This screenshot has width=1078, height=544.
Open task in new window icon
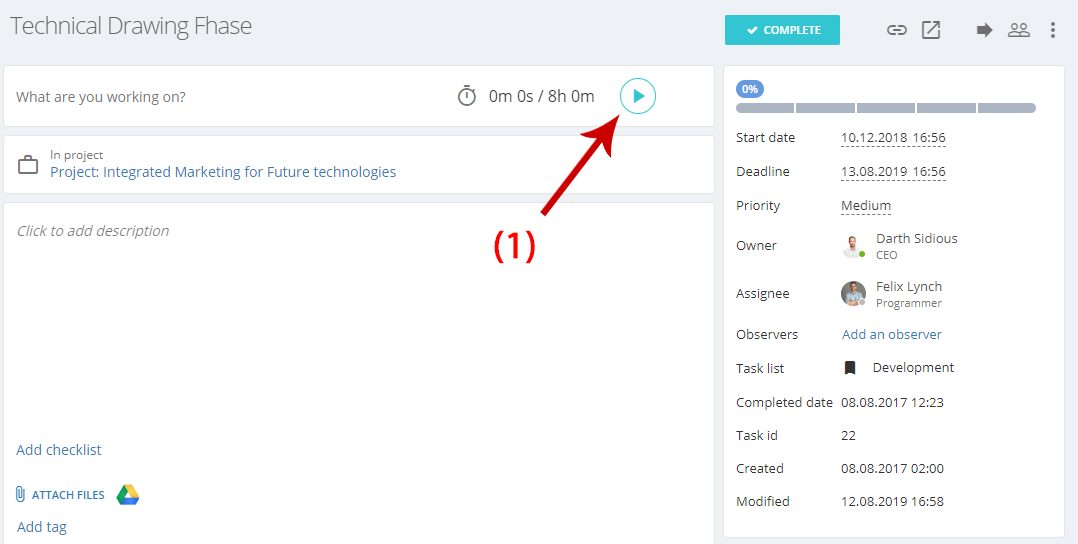pos(931,30)
